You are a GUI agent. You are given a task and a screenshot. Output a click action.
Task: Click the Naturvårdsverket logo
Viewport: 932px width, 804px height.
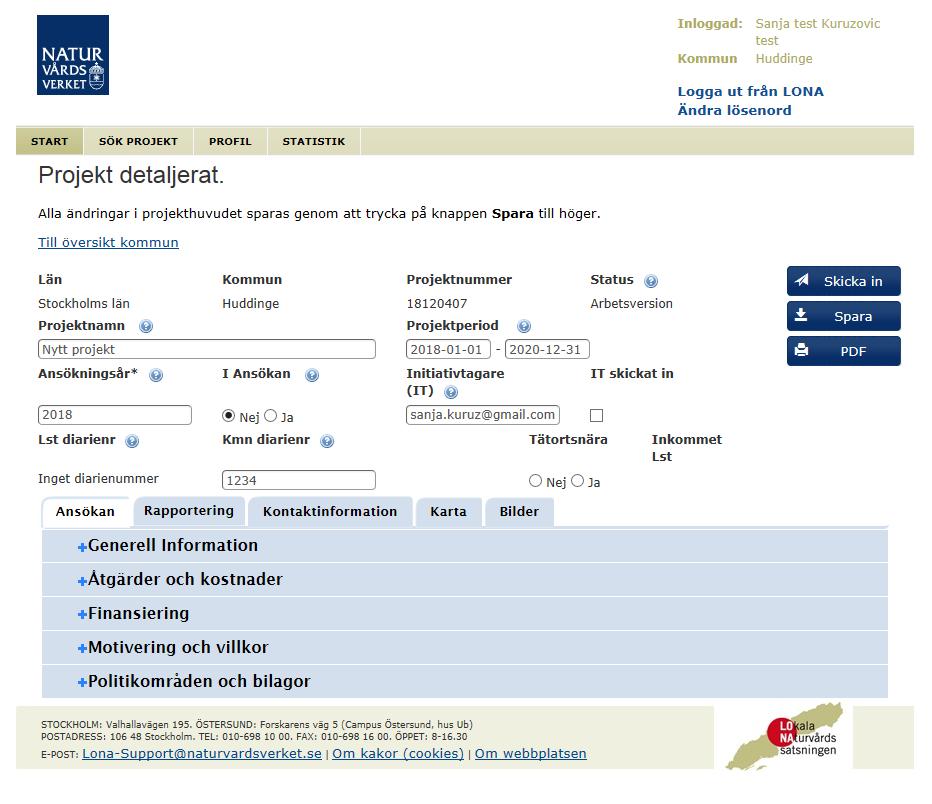point(73,55)
